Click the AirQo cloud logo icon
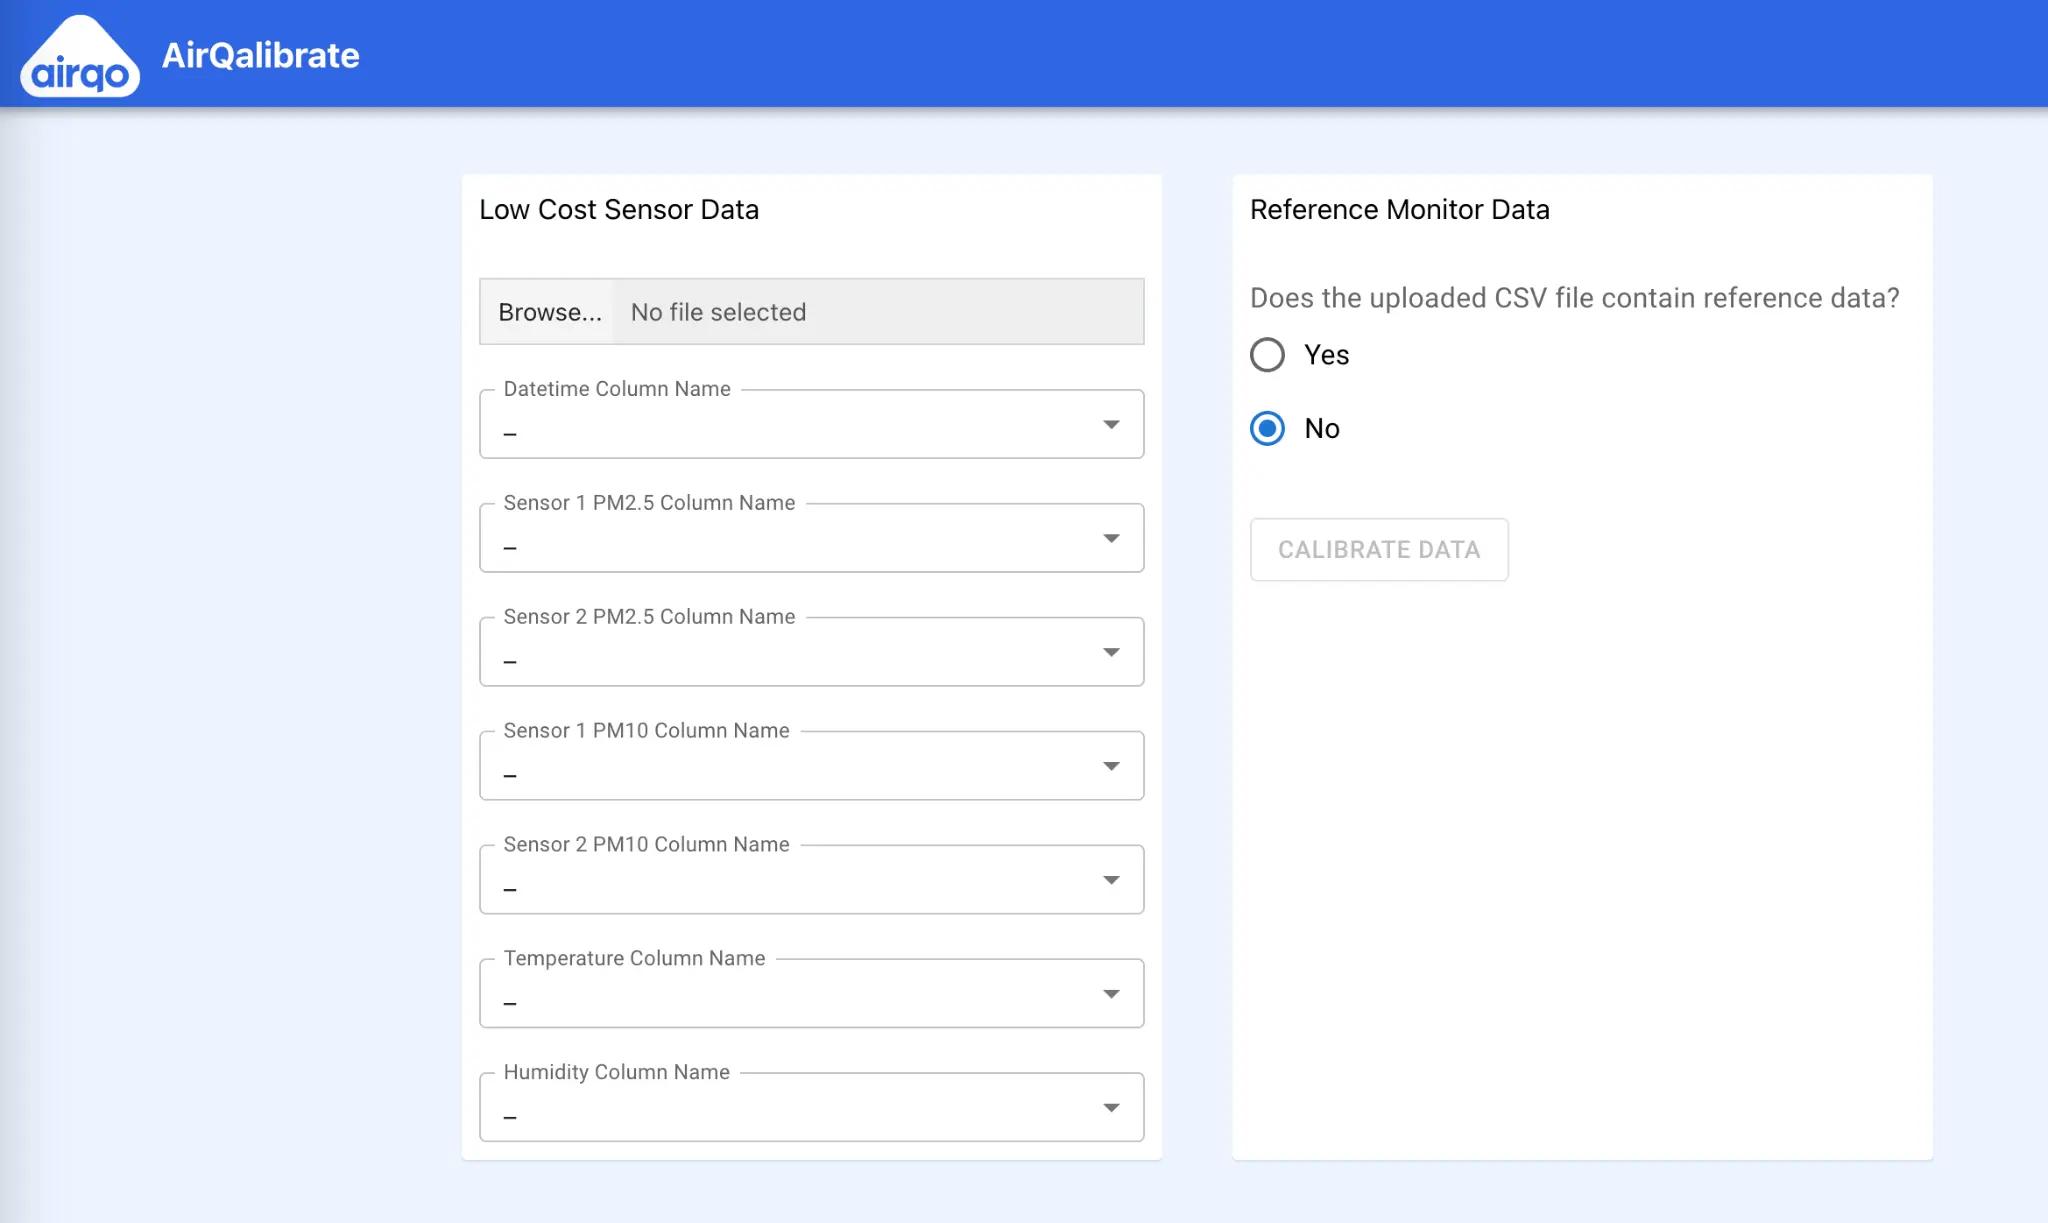 click(80, 55)
